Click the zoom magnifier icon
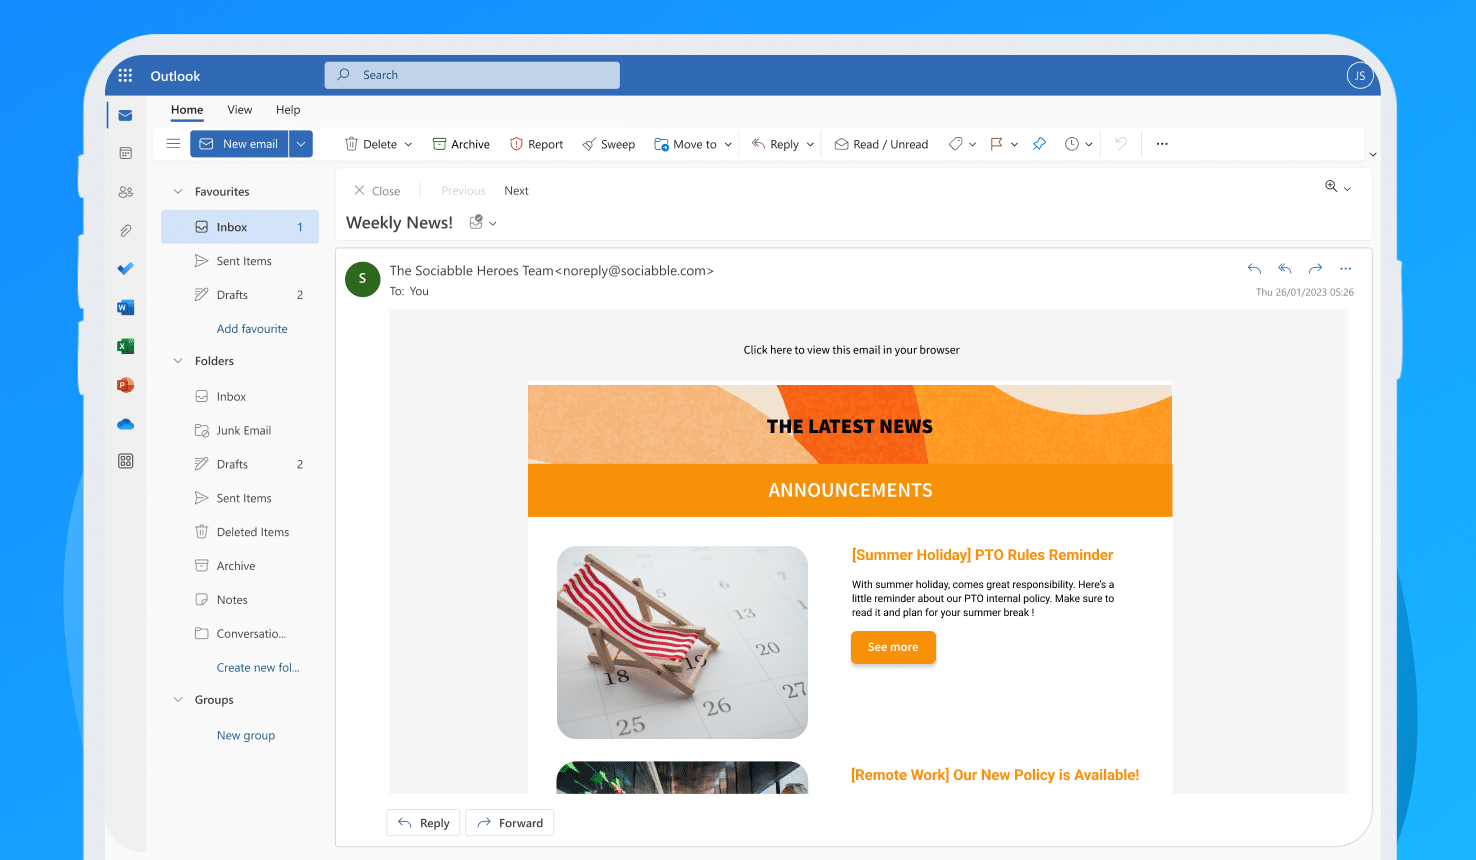Image resolution: width=1476 pixels, height=860 pixels. pos(1331,186)
